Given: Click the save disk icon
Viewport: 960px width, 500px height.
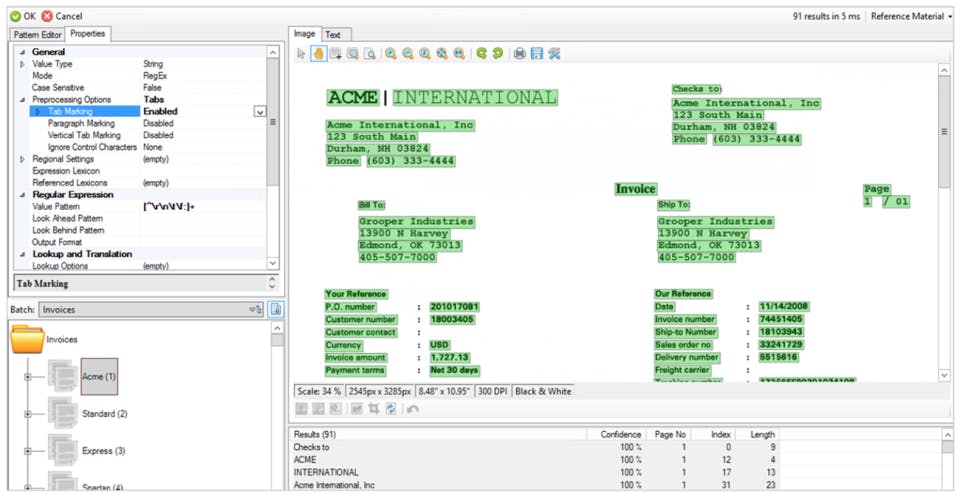Looking at the screenshot, I should (537, 54).
